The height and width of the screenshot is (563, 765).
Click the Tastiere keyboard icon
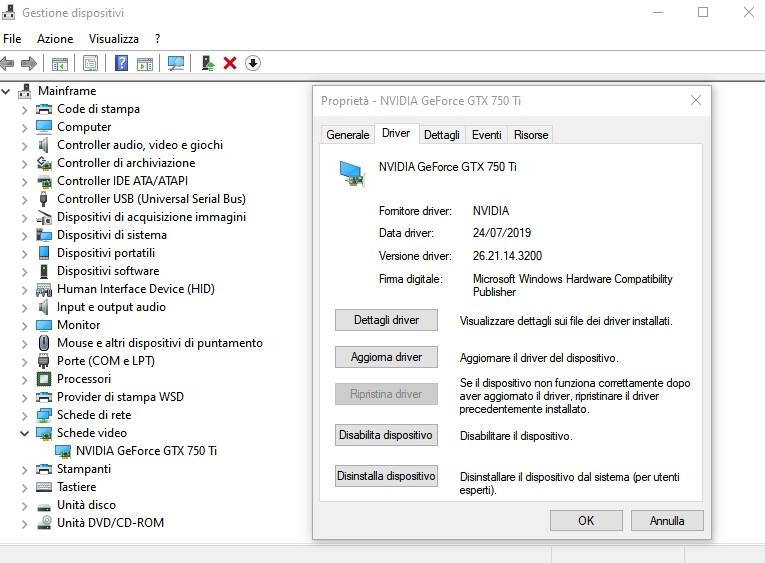[44, 487]
